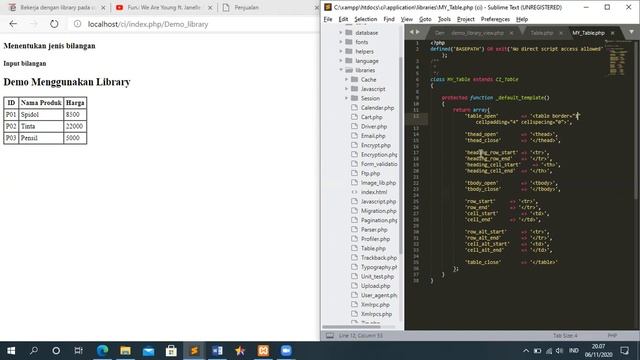Open Microsoft Edge from the taskbar
The width and height of the screenshot is (640, 360).
pyautogui.click(x=102, y=351)
